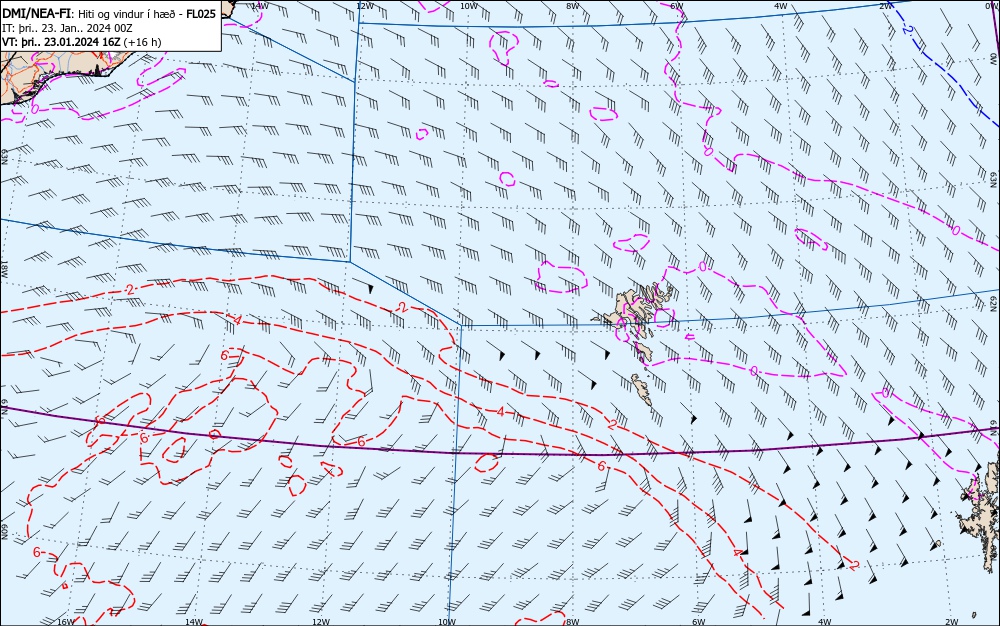Select the FL025 flight level text
1000x626 pixels.
[x=200, y=14]
